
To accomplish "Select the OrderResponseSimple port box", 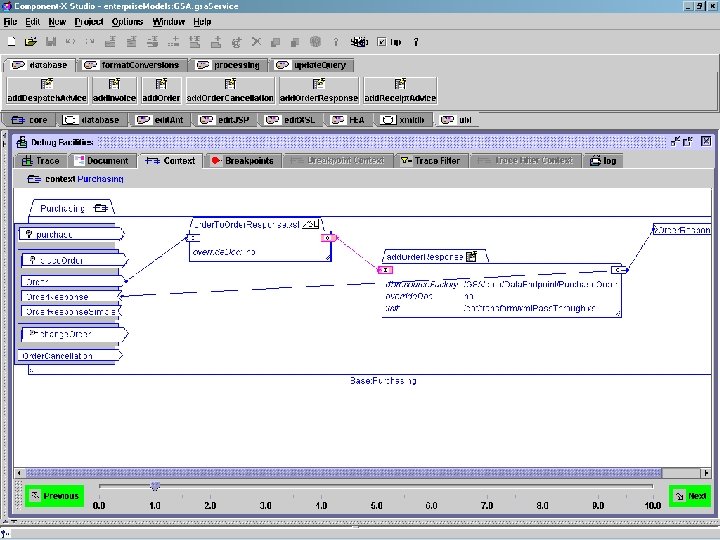I will [x=70, y=312].
